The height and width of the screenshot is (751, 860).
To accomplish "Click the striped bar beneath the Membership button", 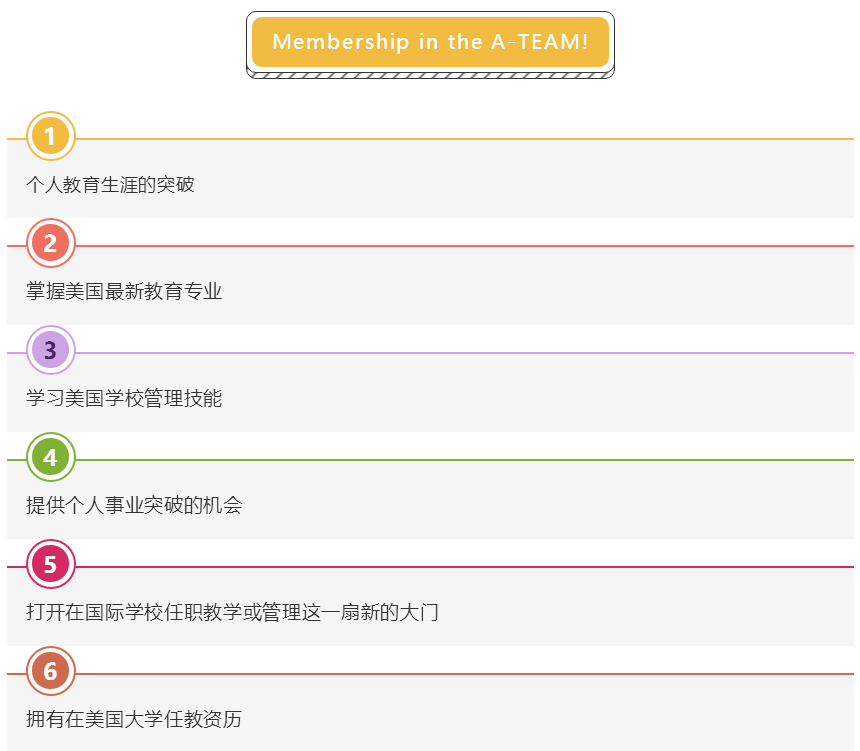I will click(x=430, y=74).
